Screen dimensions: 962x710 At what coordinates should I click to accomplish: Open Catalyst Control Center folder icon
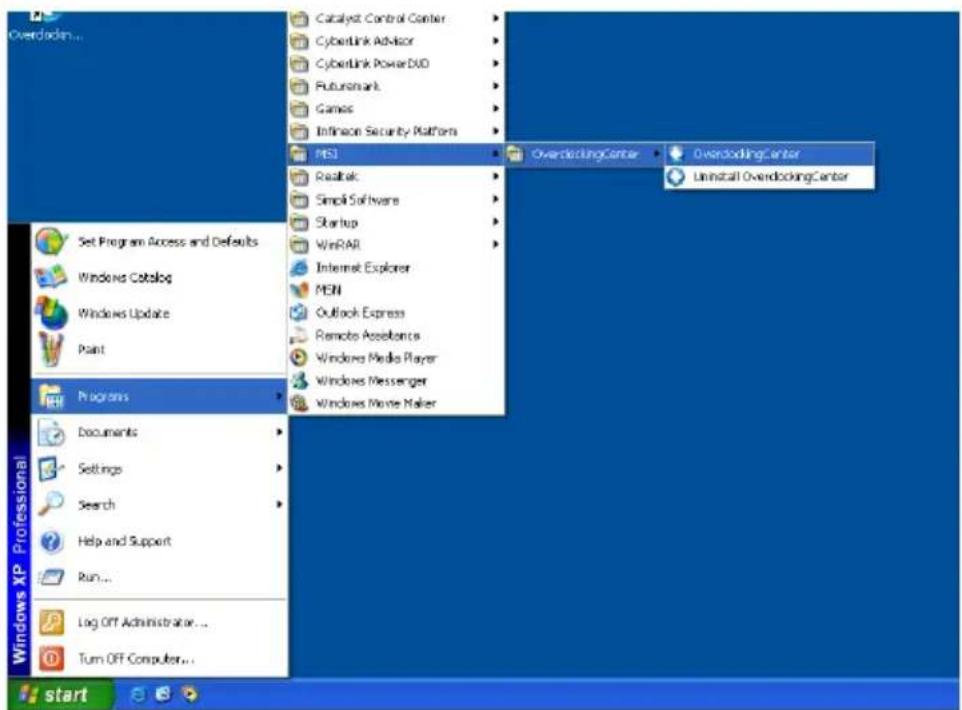299,18
